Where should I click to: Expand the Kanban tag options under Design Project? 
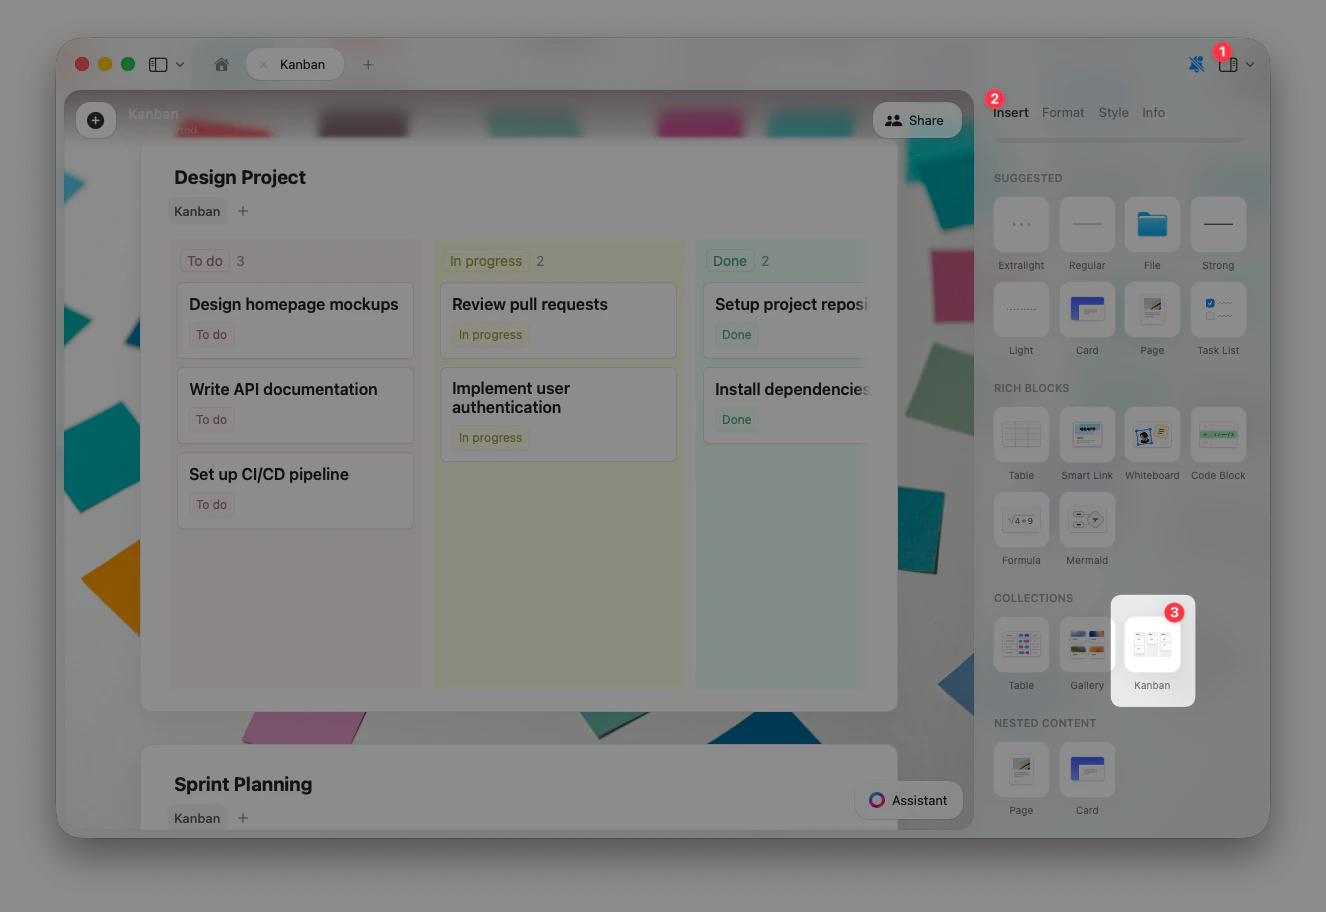[242, 211]
